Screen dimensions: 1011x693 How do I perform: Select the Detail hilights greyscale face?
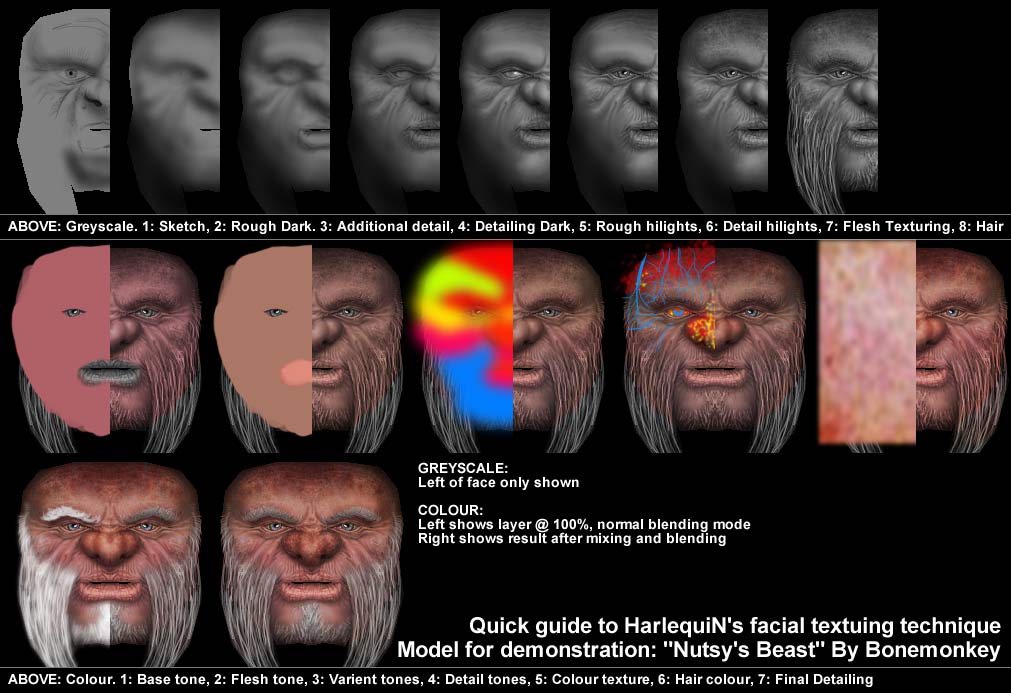[x=613, y=100]
